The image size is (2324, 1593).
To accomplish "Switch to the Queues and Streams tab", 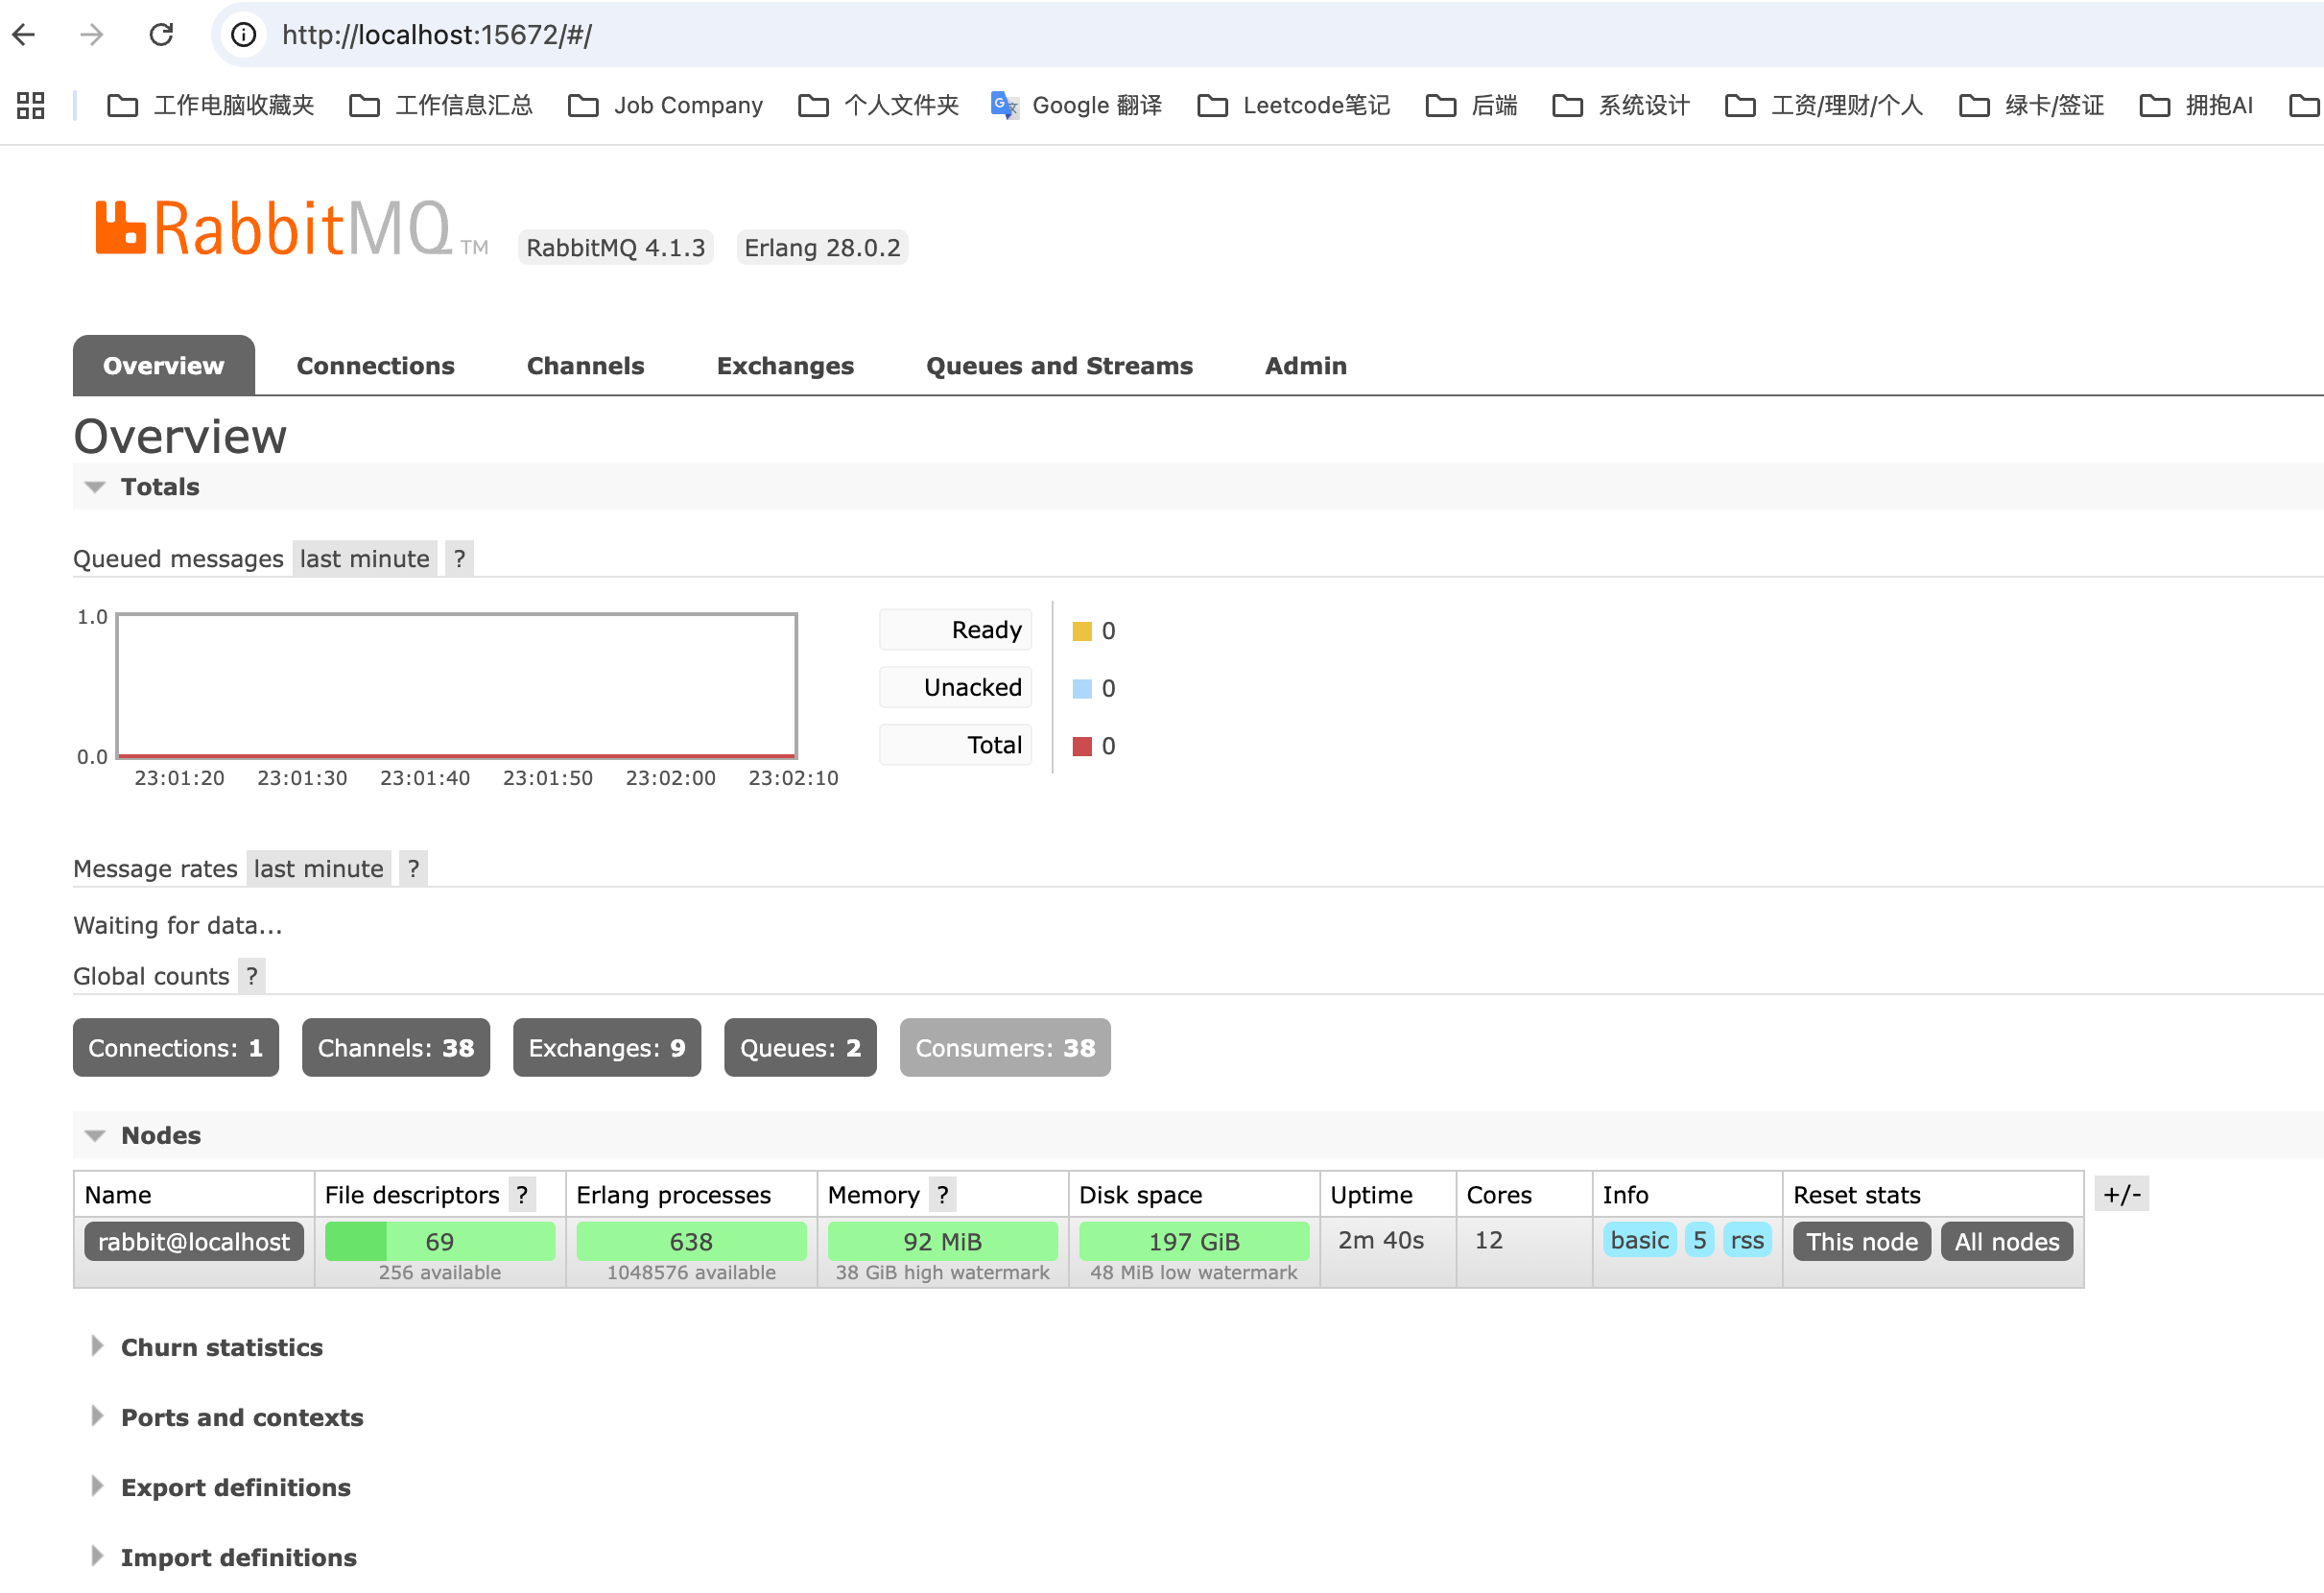I will click(1059, 366).
